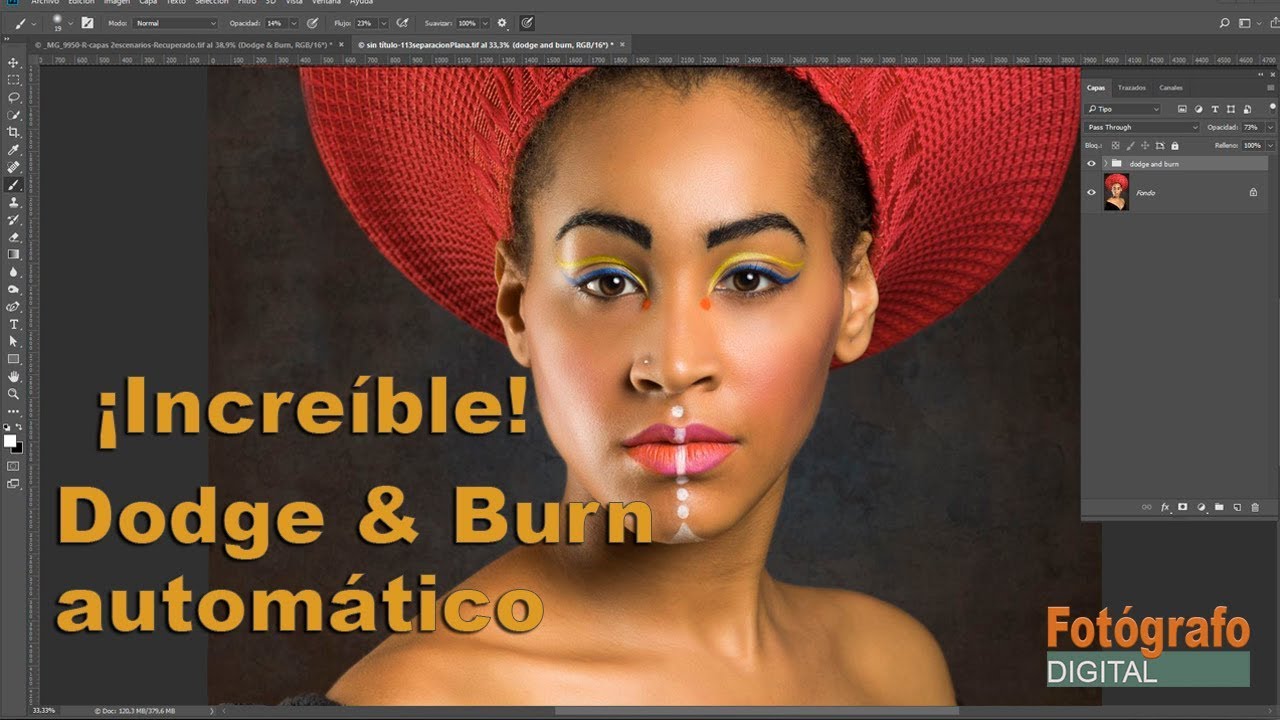
Task: Open the Pass Through blend mode dropdown
Action: click(x=1142, y=127)
